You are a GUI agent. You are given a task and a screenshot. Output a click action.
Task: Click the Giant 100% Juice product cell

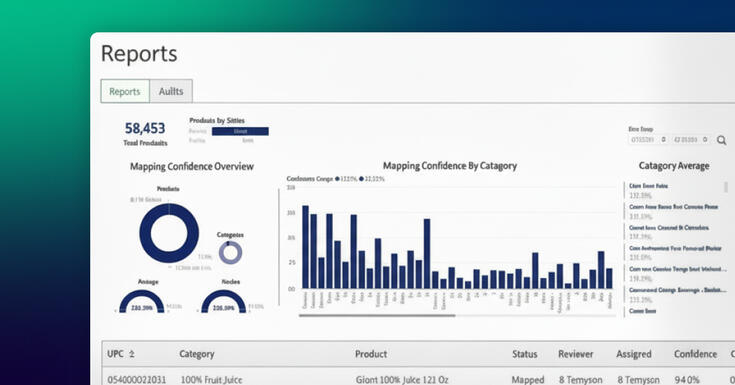[402, 379]
